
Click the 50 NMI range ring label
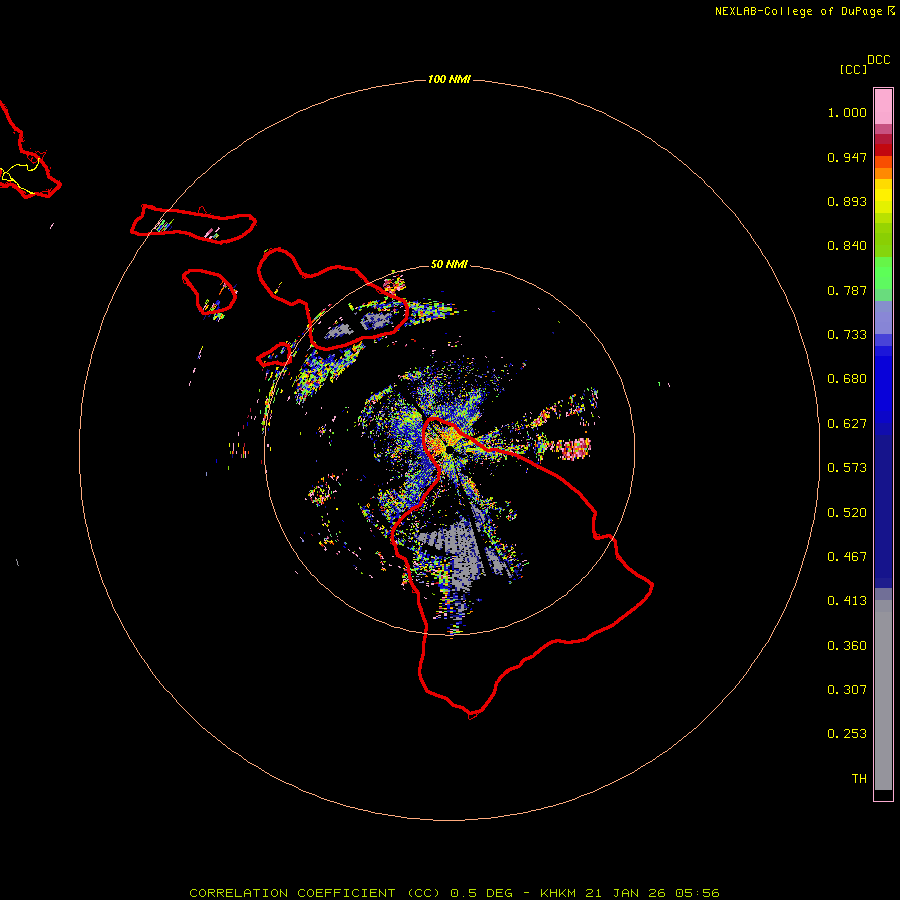pyautogui.click(x=449, y=264)
